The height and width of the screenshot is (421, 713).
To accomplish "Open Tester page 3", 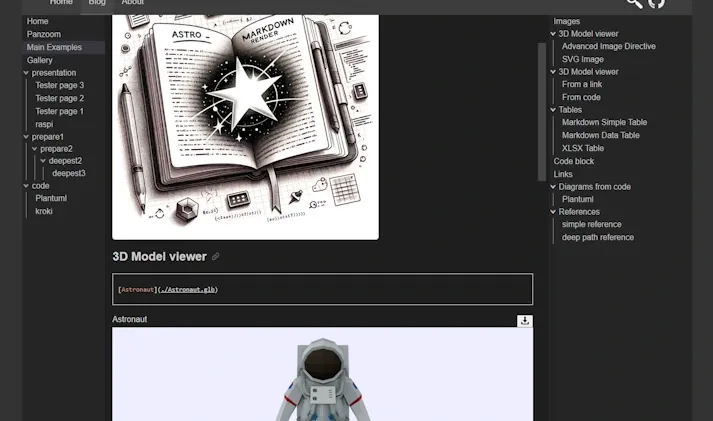I will coord(60,86).
